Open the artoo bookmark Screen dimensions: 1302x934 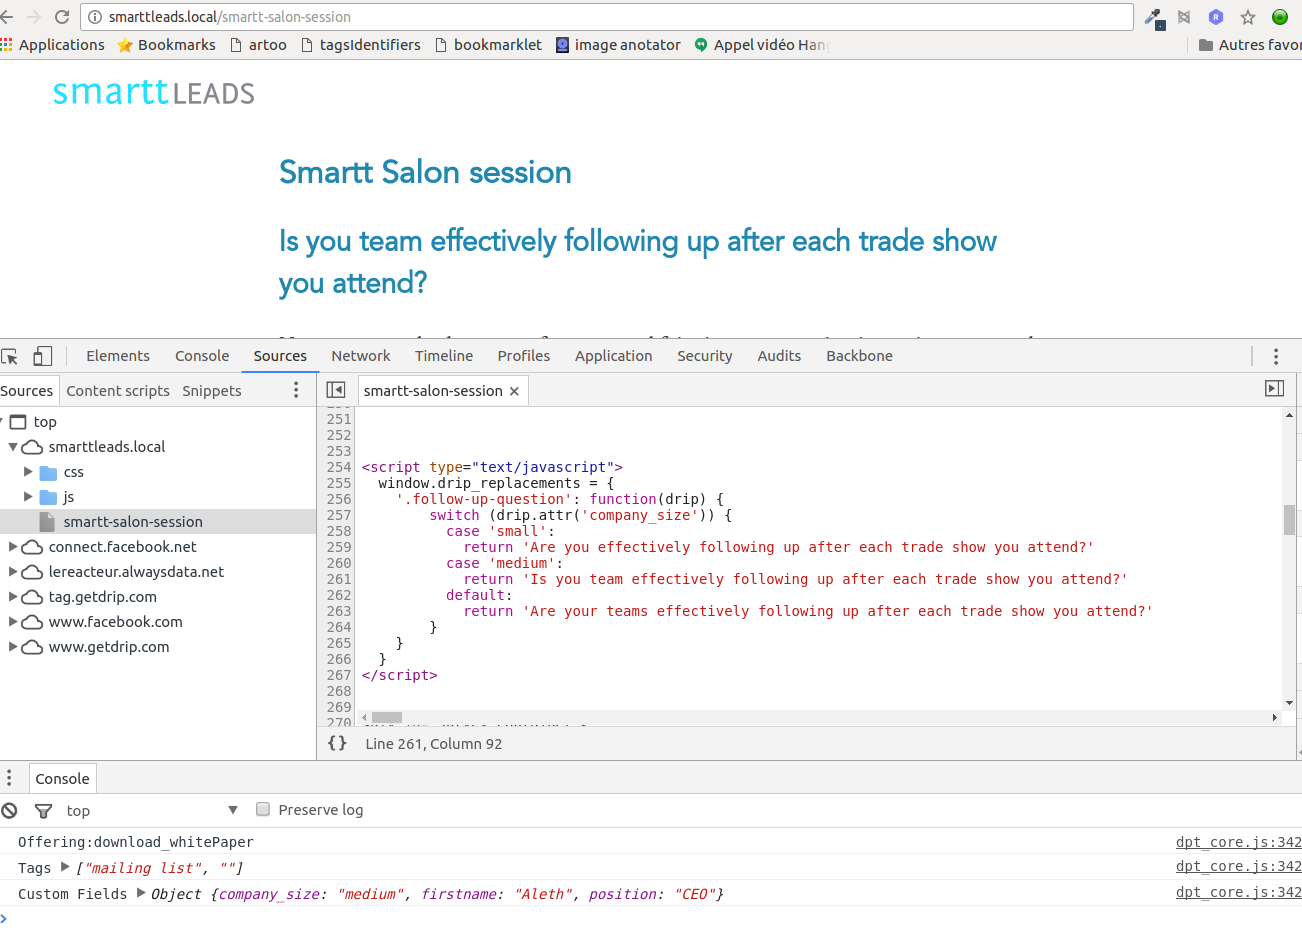pyautogui.click(x=258, y=45)
